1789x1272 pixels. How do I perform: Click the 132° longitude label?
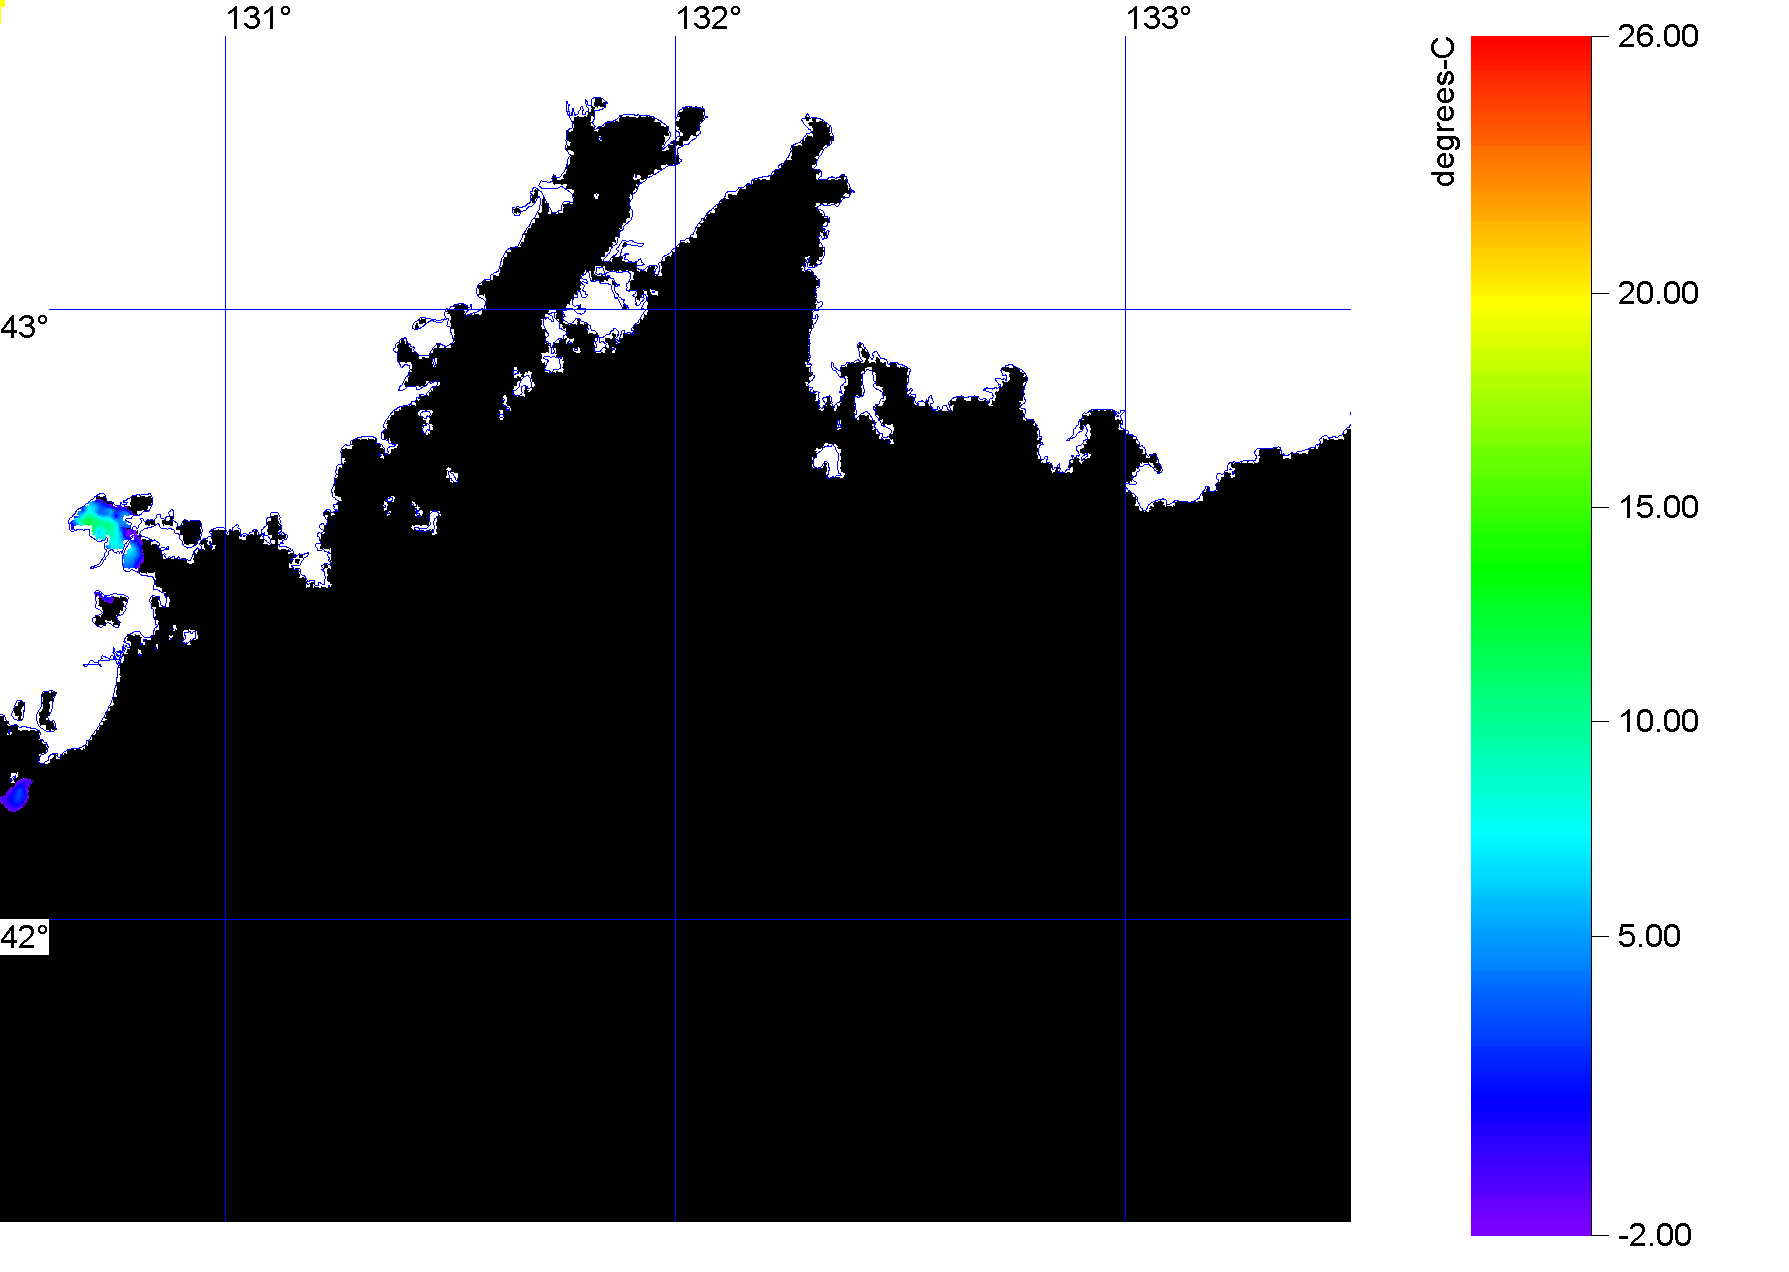[x=708, y=18]
